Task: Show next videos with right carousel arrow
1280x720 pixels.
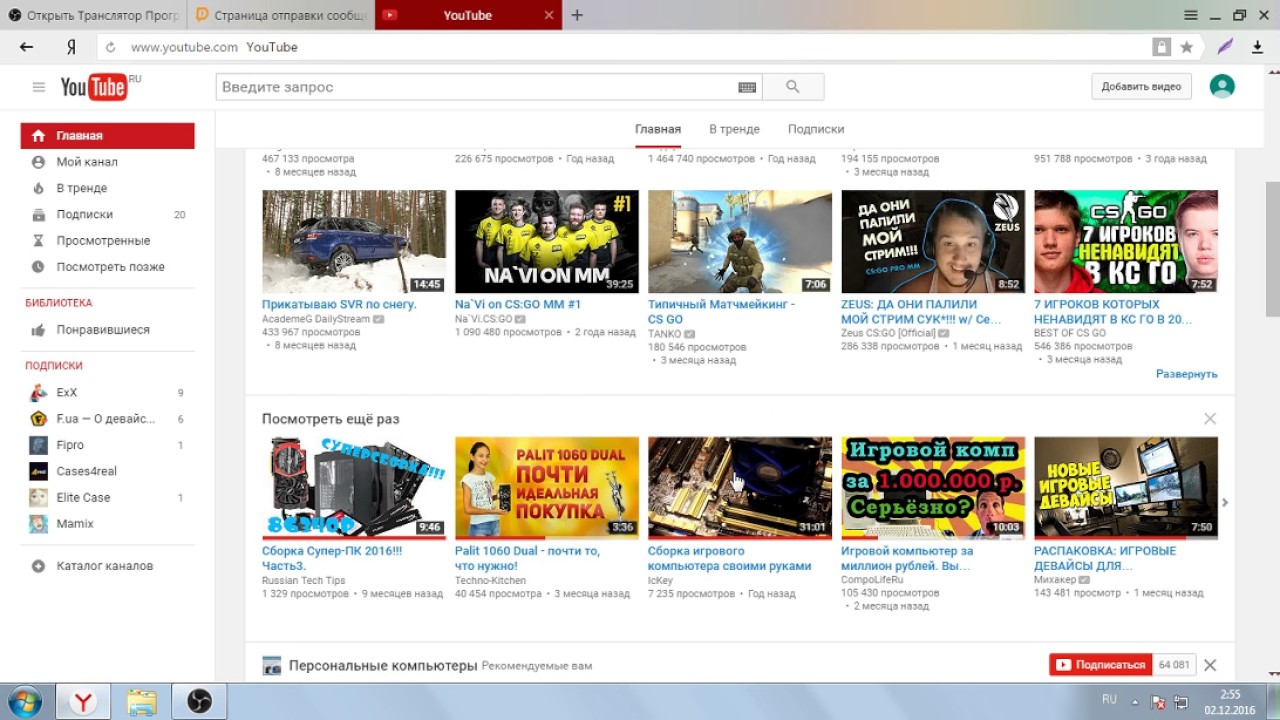Action: (1225, 503)
